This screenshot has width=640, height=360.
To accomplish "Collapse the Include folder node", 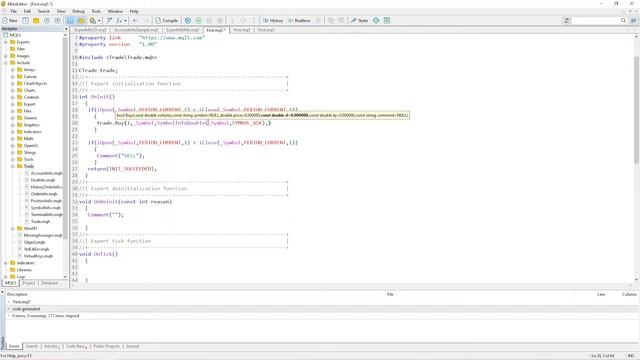I will point(6,63).
